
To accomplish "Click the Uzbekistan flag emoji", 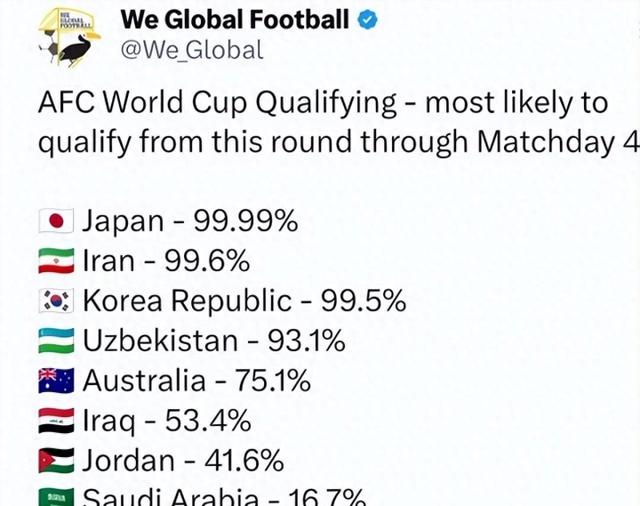I will 56,341.
